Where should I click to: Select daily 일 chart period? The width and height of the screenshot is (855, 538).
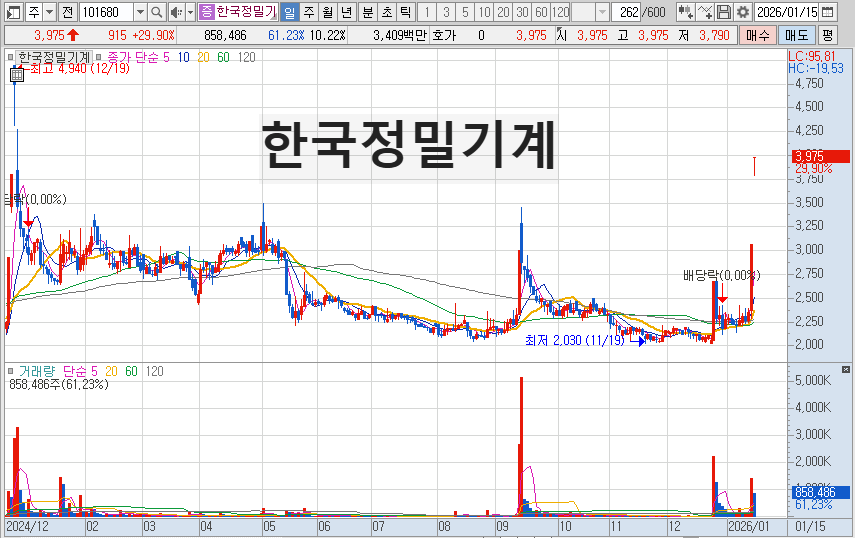(290, 11)
